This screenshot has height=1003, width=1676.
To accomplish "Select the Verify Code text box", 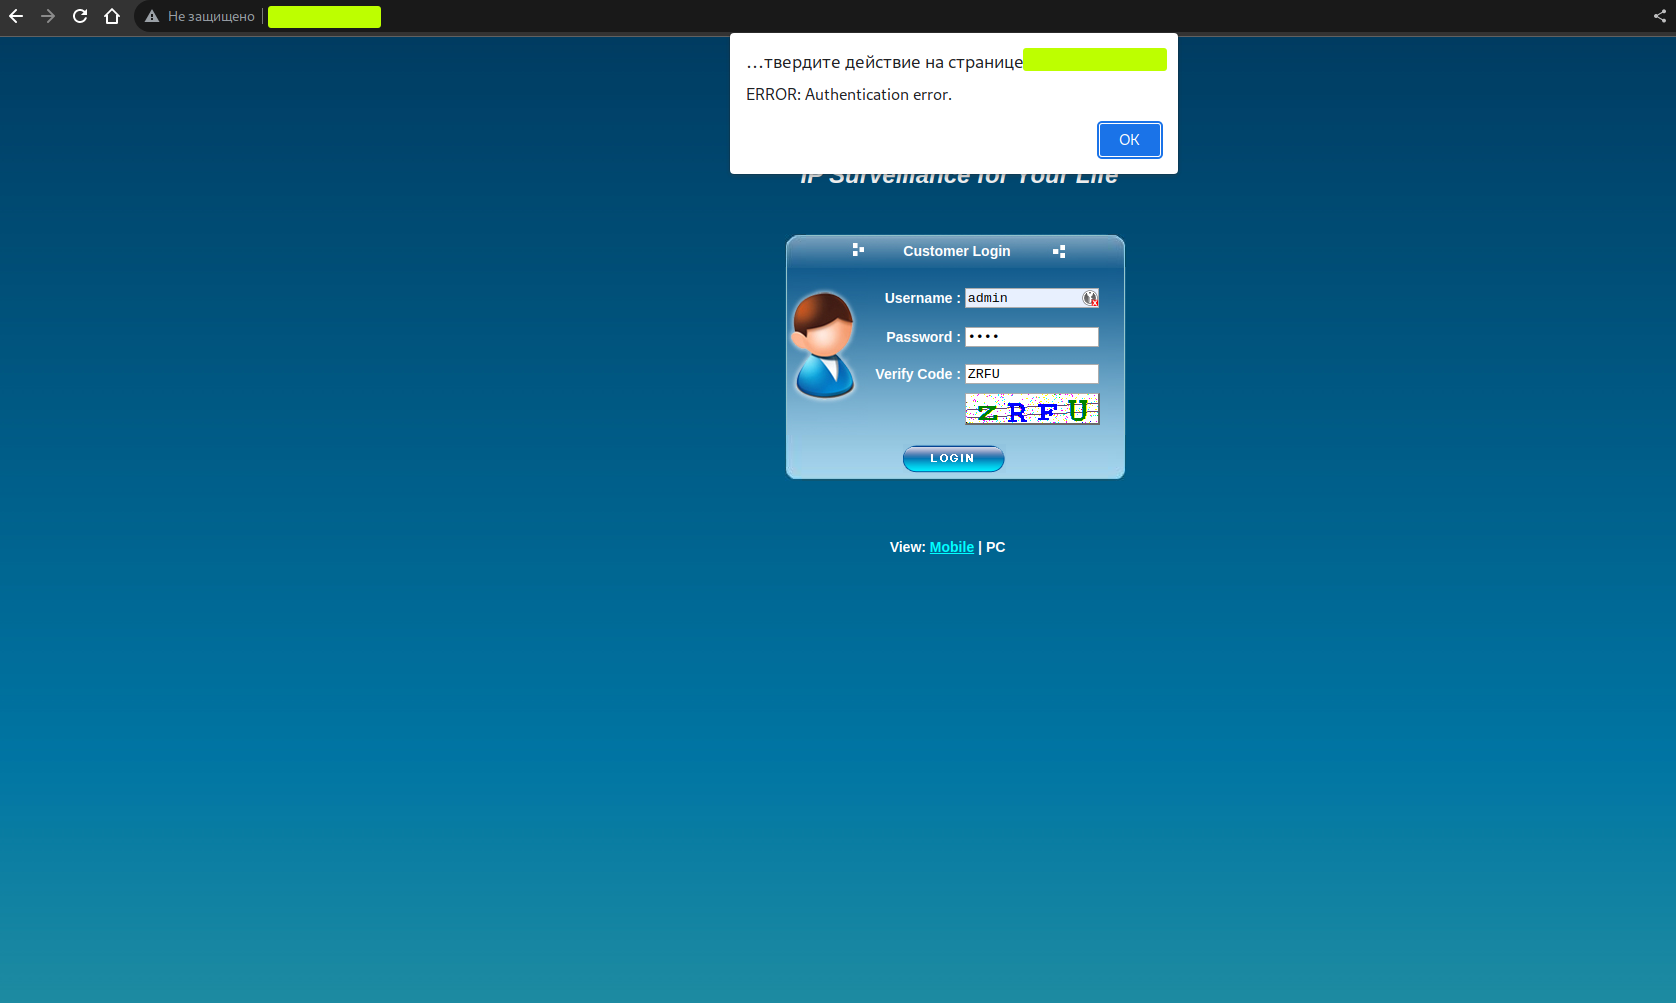I will click(x=1031, y=374).
